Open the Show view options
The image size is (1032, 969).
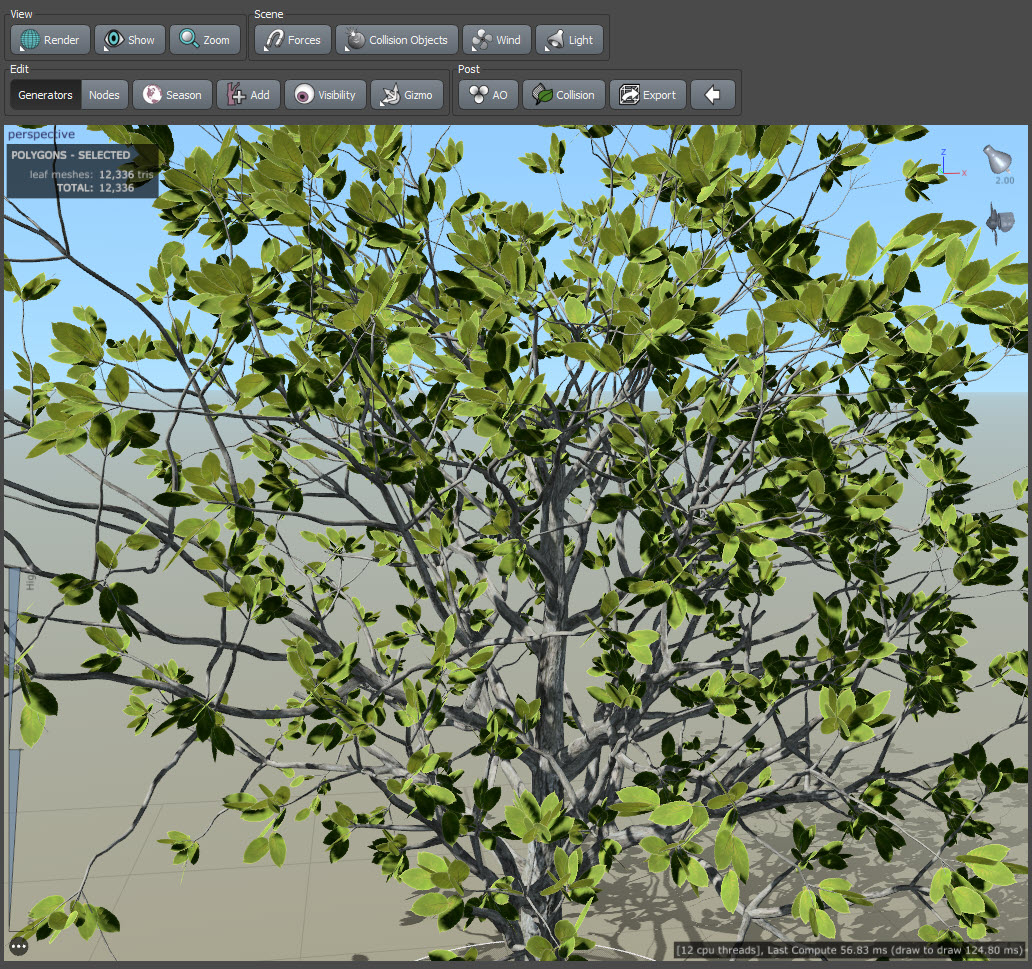pos(130,39)
